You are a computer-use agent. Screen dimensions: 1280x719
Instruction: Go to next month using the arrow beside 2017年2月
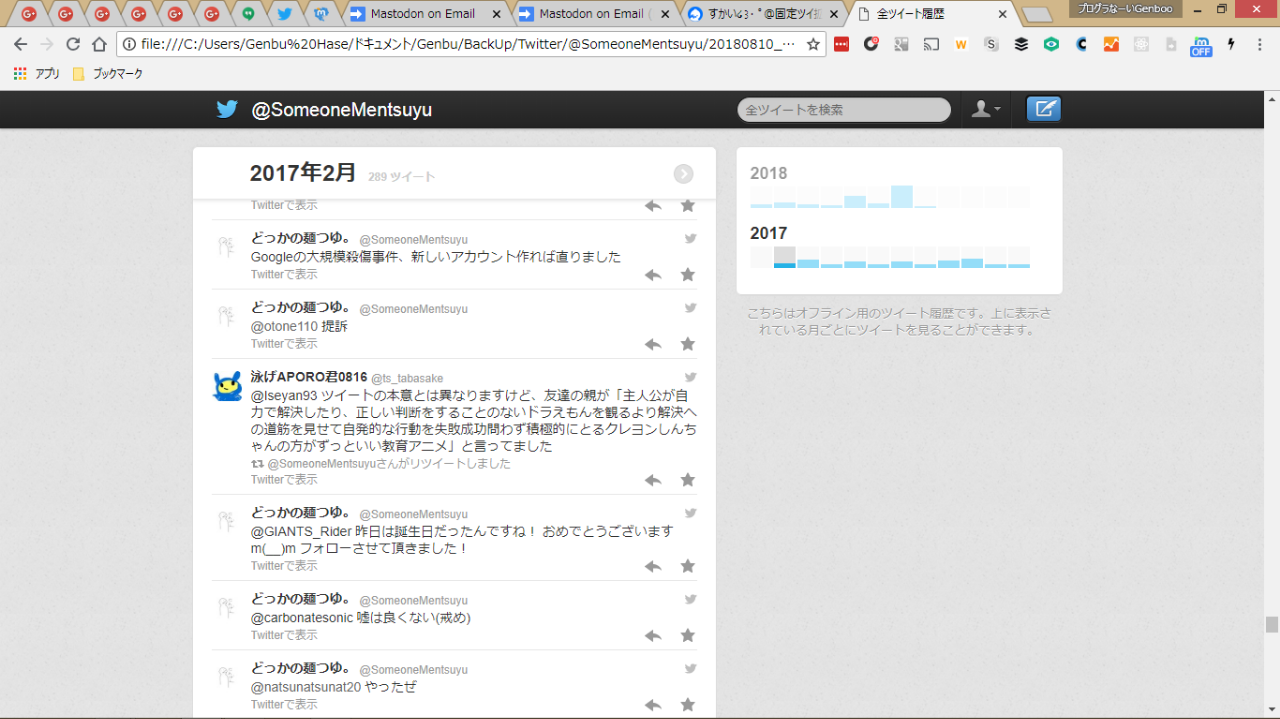coord(683,174)
